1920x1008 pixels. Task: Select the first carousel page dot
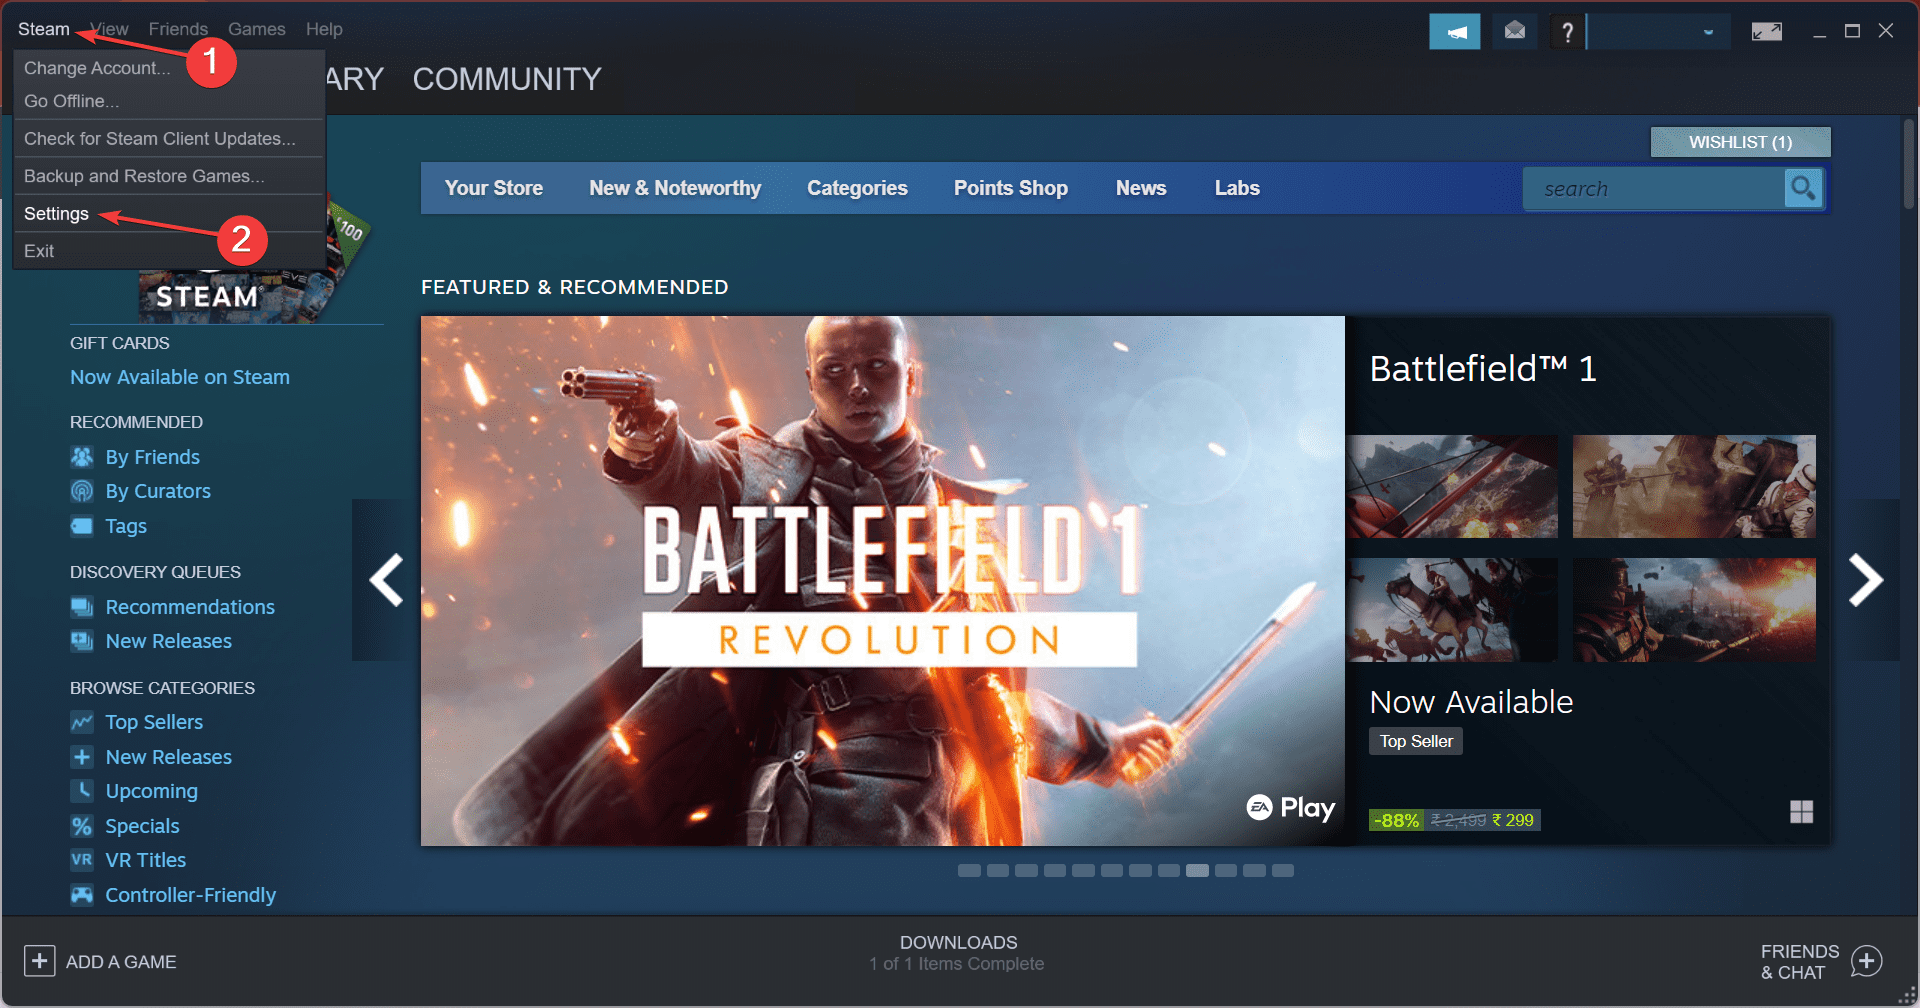[x=969, y=870]
